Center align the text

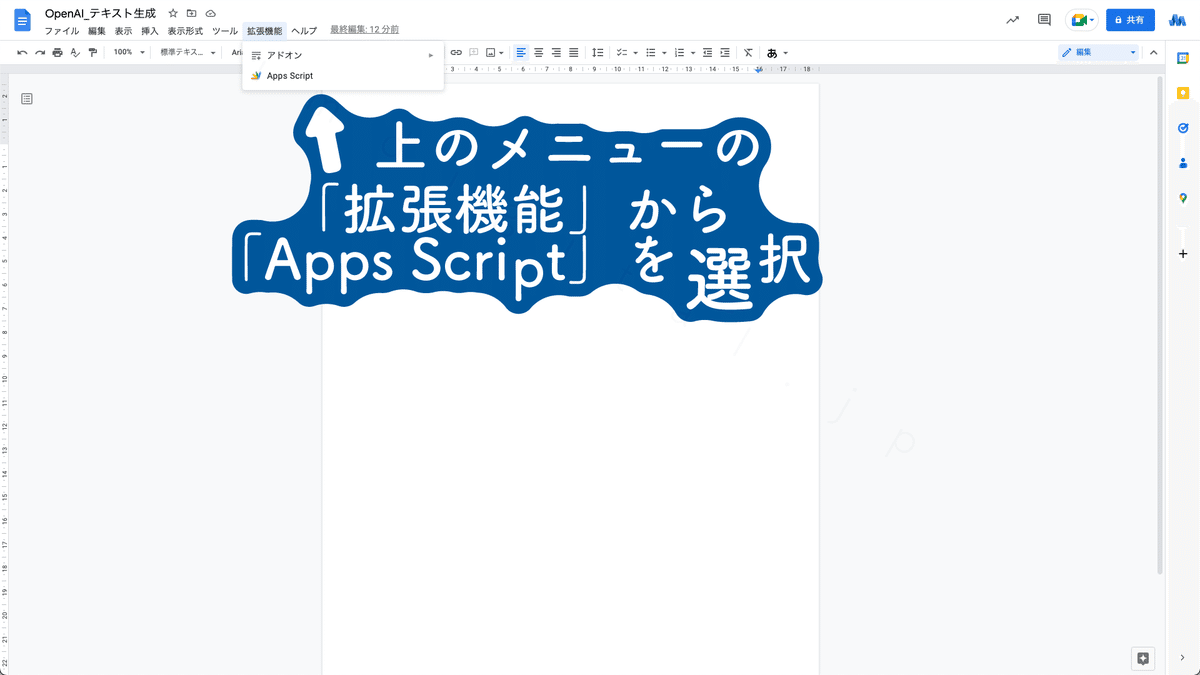coord(538,52)
